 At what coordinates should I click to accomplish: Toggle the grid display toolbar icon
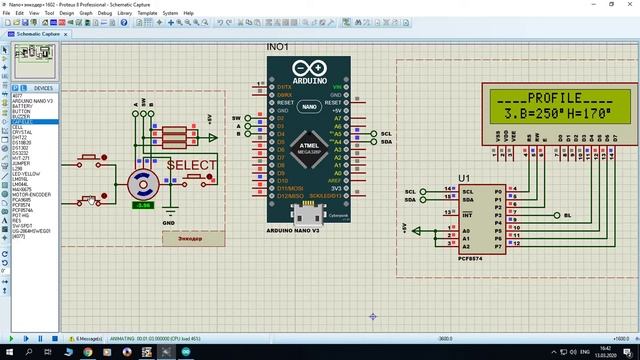[x=148, y=23]
